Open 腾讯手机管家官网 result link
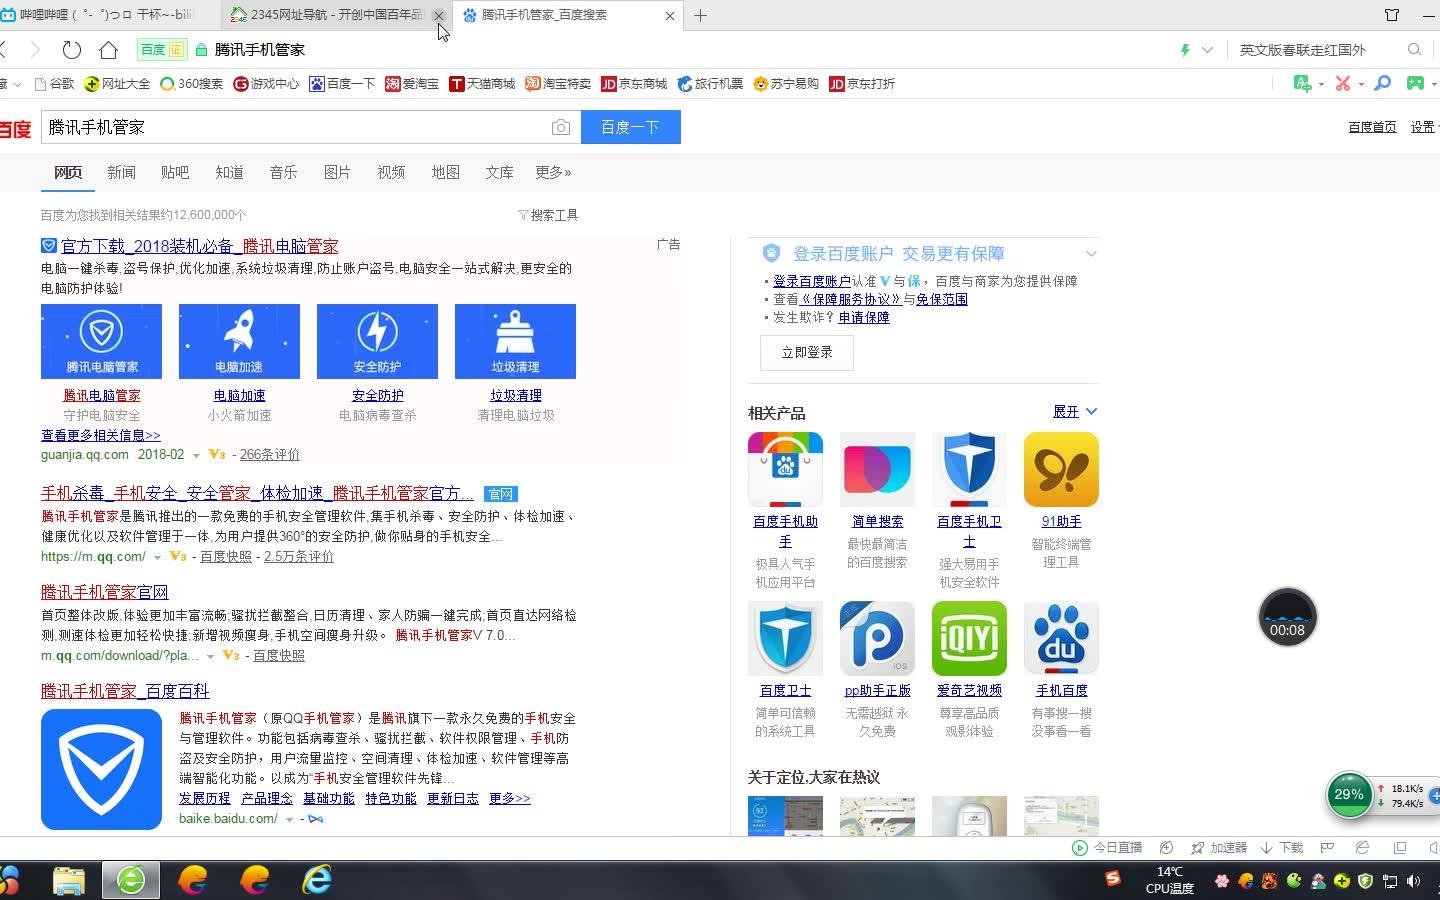Screen dimensions: 1440x900 pyautogui.click(x=105, y=592)
